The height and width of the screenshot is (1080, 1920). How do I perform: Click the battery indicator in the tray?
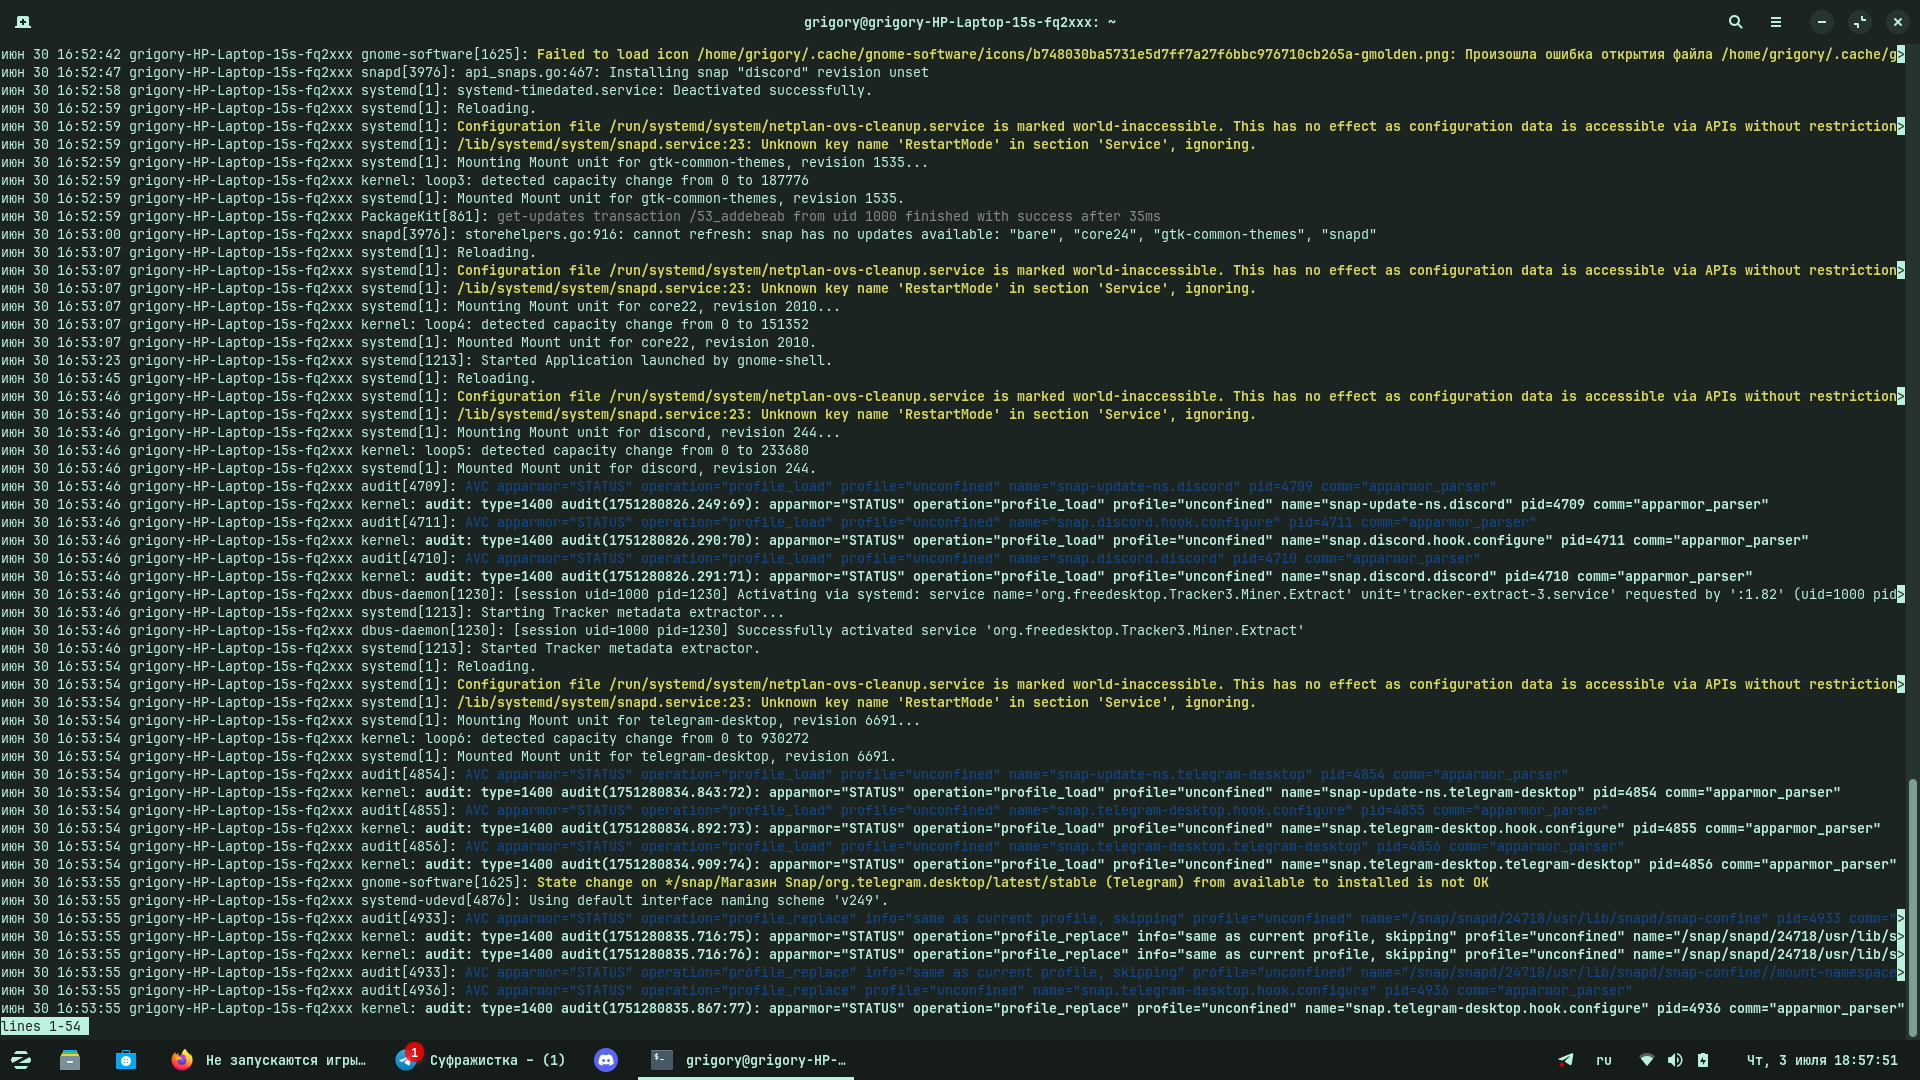tap(1703, 1060)
